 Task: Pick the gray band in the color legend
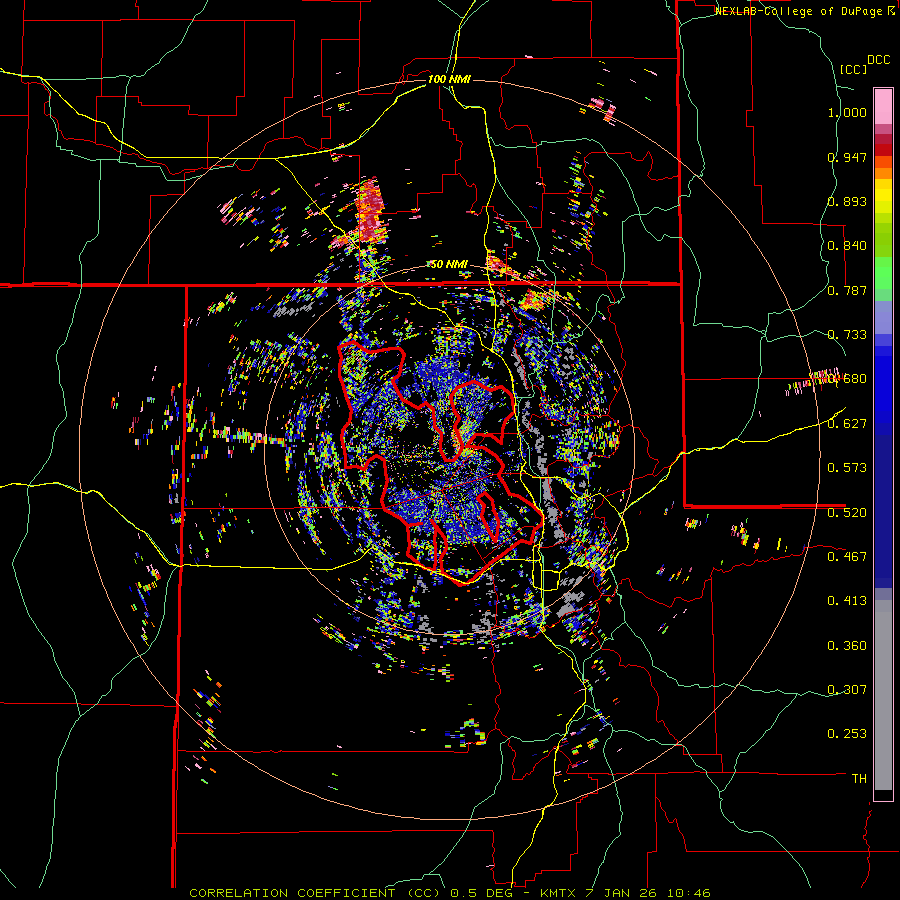click(x=883, y=695)
